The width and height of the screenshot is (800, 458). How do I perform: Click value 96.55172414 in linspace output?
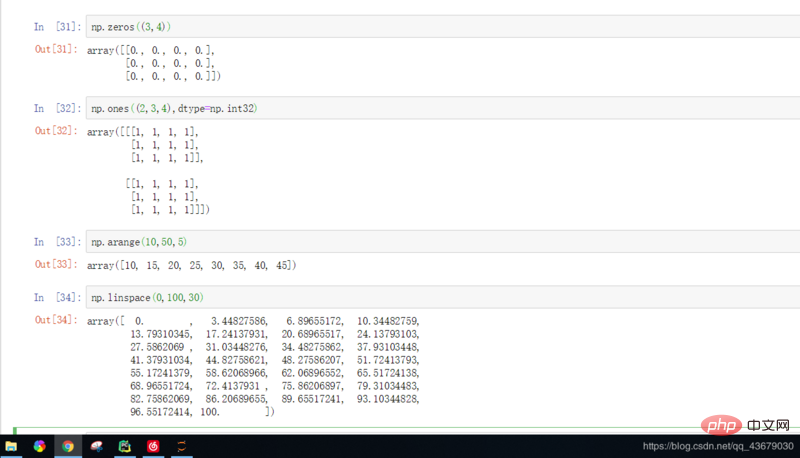click(x=160, y=412)
